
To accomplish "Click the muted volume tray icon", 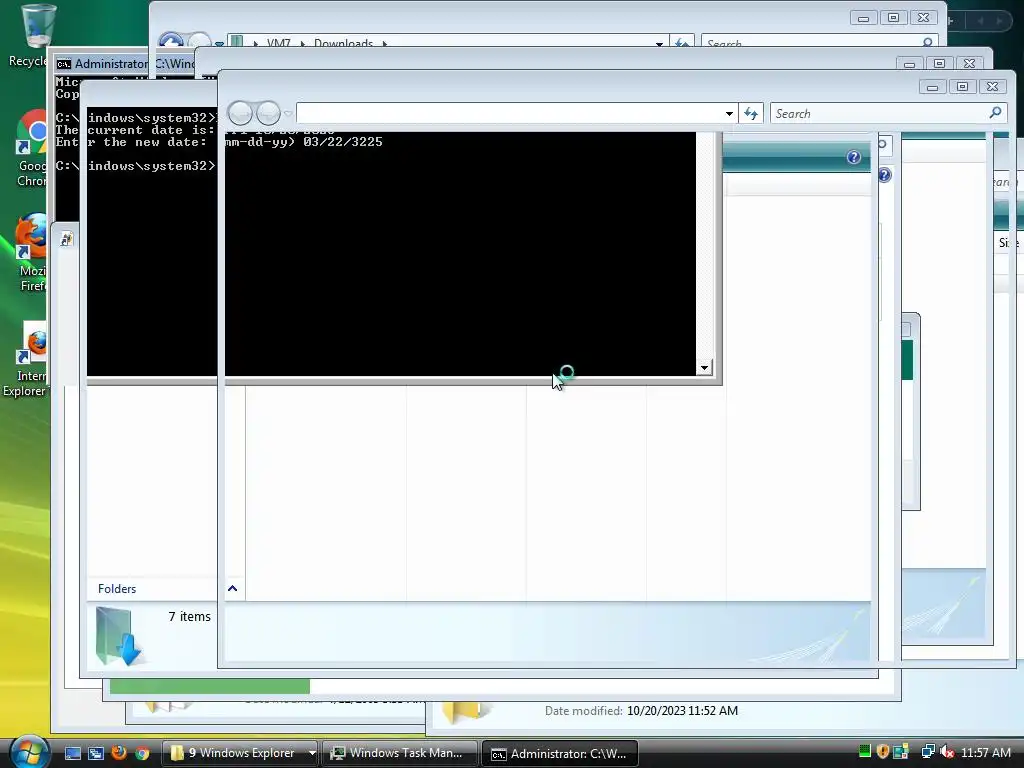I will click(947, 752).
